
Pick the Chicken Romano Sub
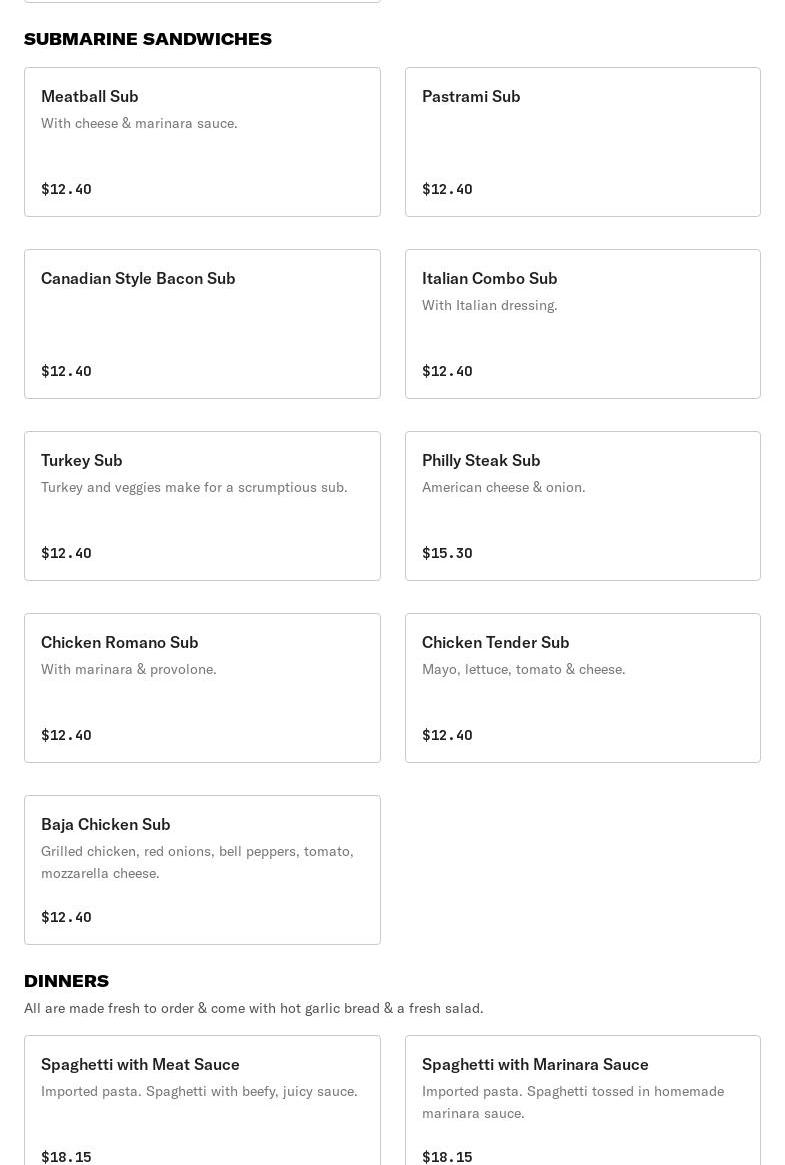pyautogui.click(x=202, y=688)
